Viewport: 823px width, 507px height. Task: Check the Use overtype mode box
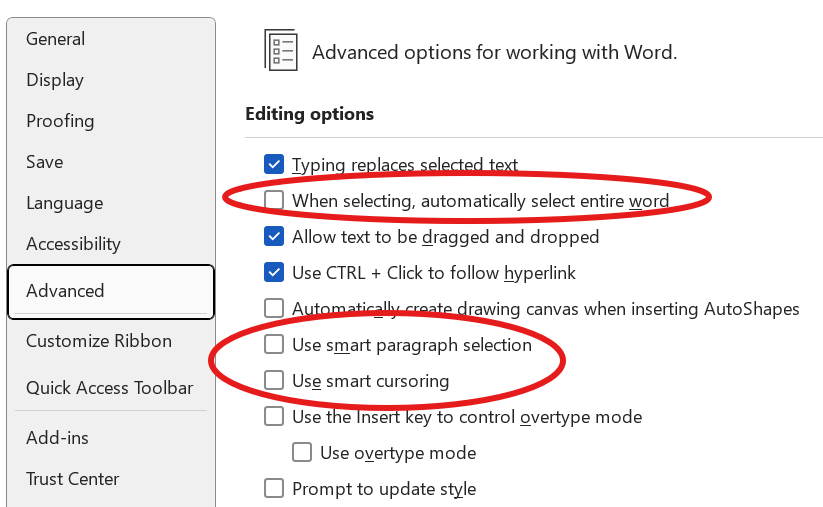pyautogui.click(x=302, y=452)
